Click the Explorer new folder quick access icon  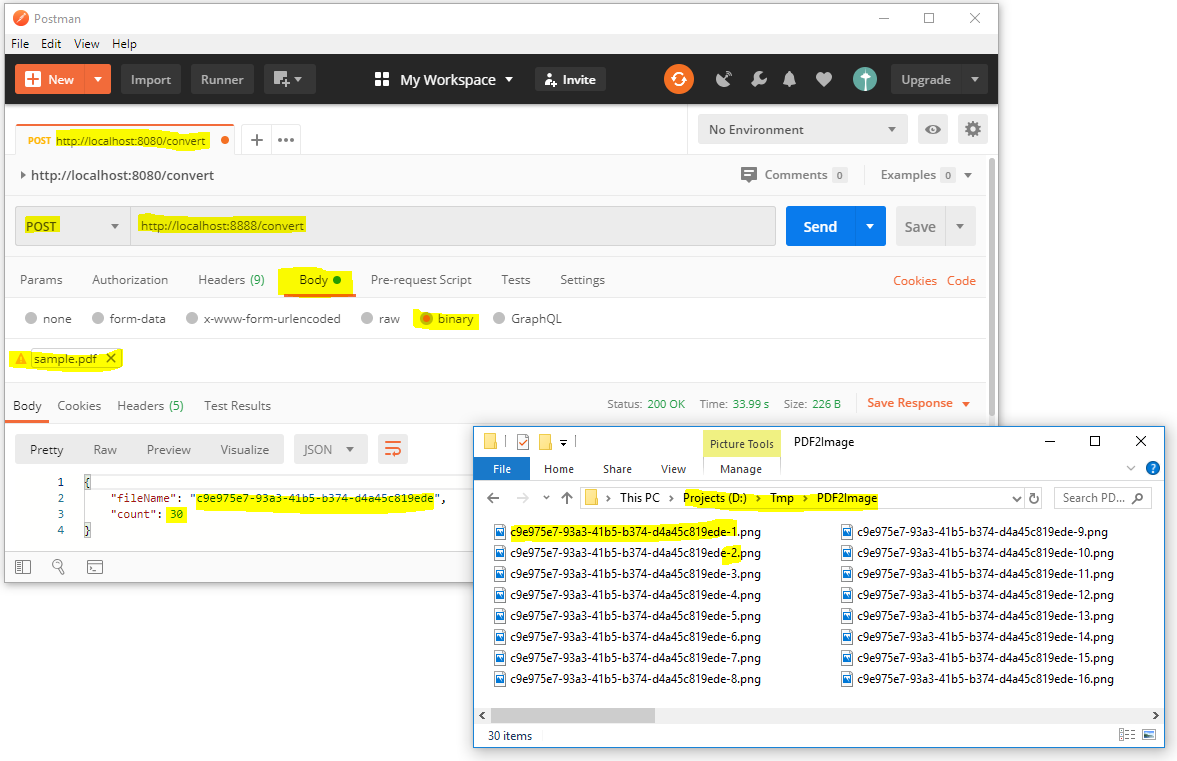coord(546,441)
